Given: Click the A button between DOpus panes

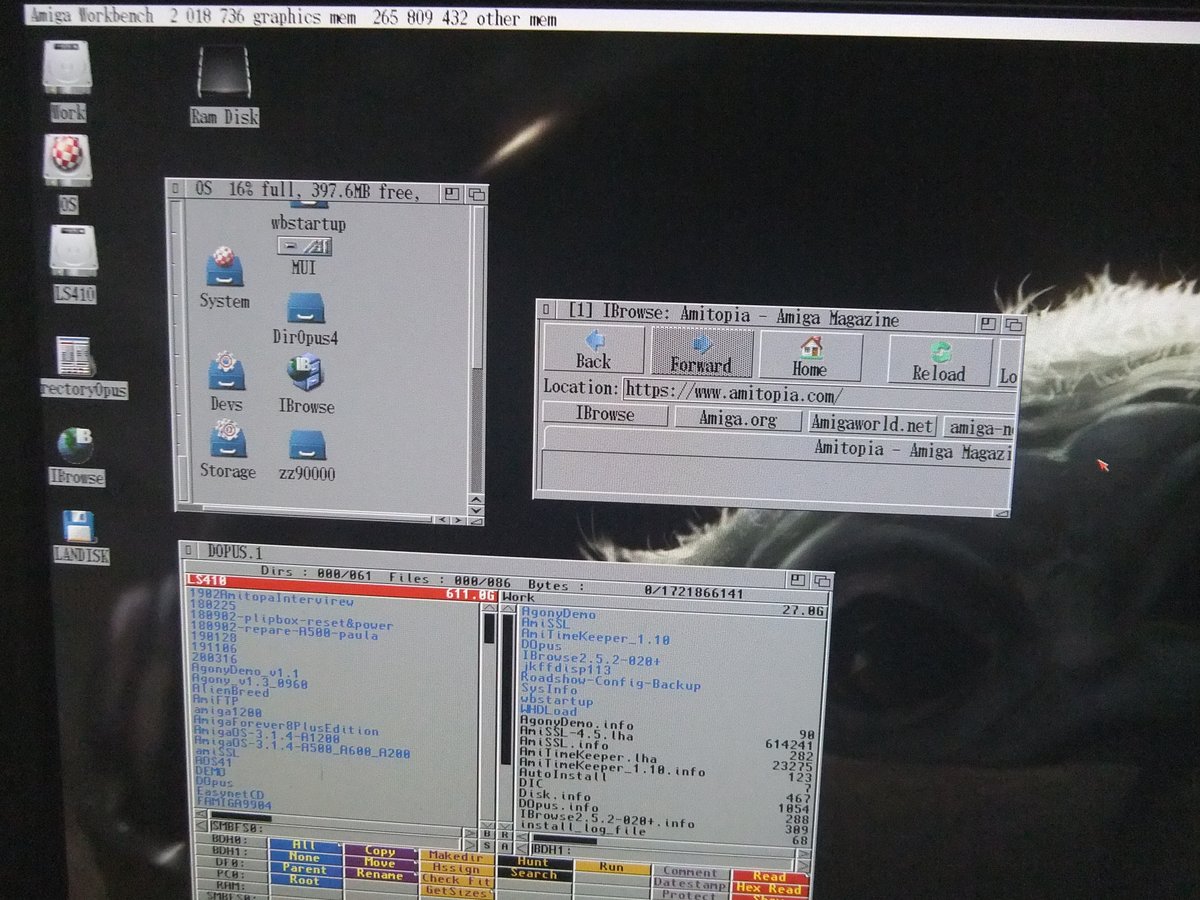Looking at the screenshot, I should pyautogui.click(x=505, y=846).
